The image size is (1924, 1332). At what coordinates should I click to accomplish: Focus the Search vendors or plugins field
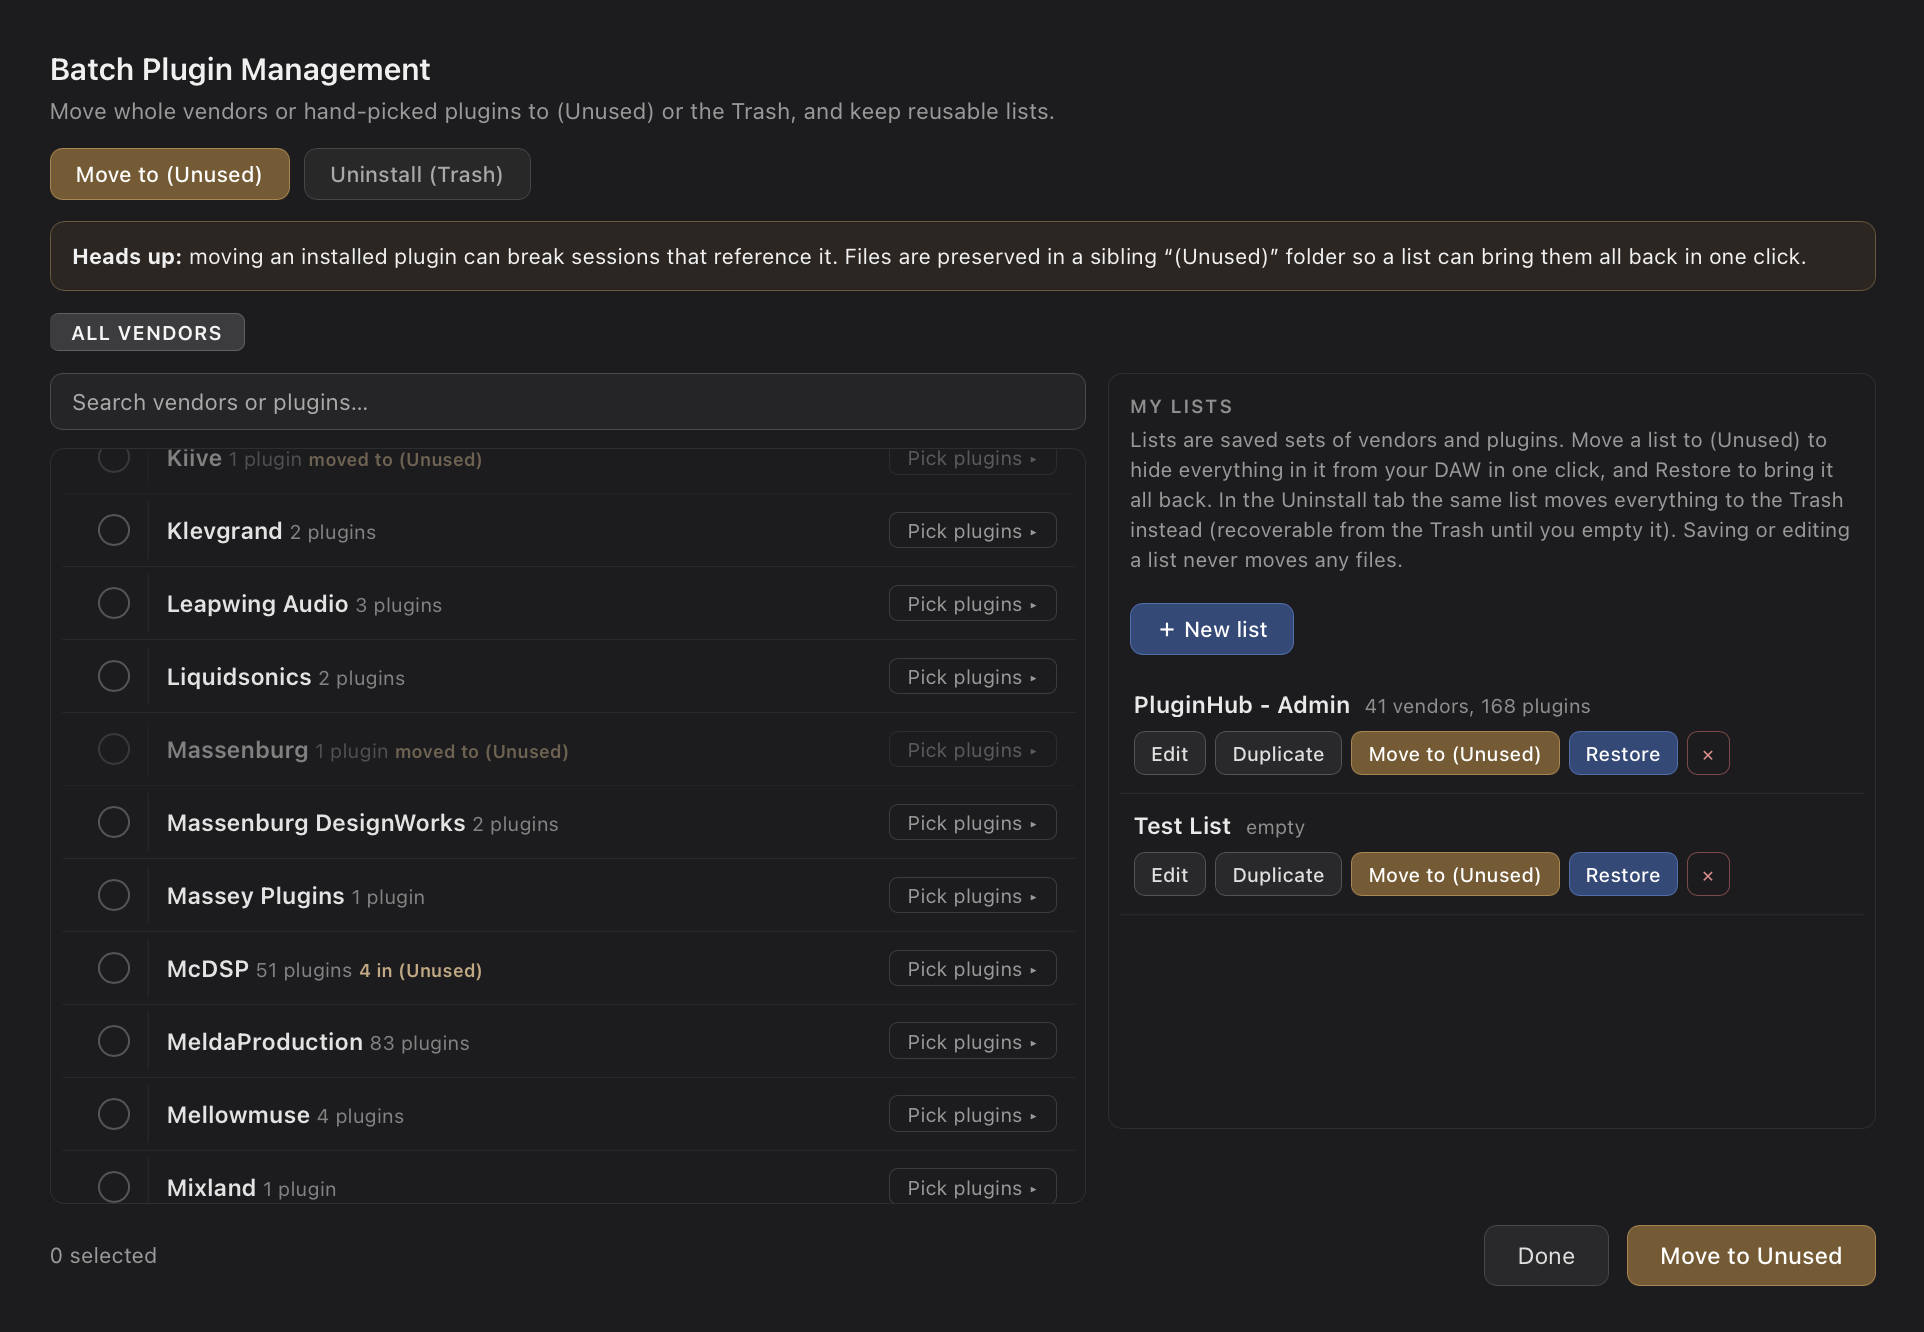tap(568, 402)
